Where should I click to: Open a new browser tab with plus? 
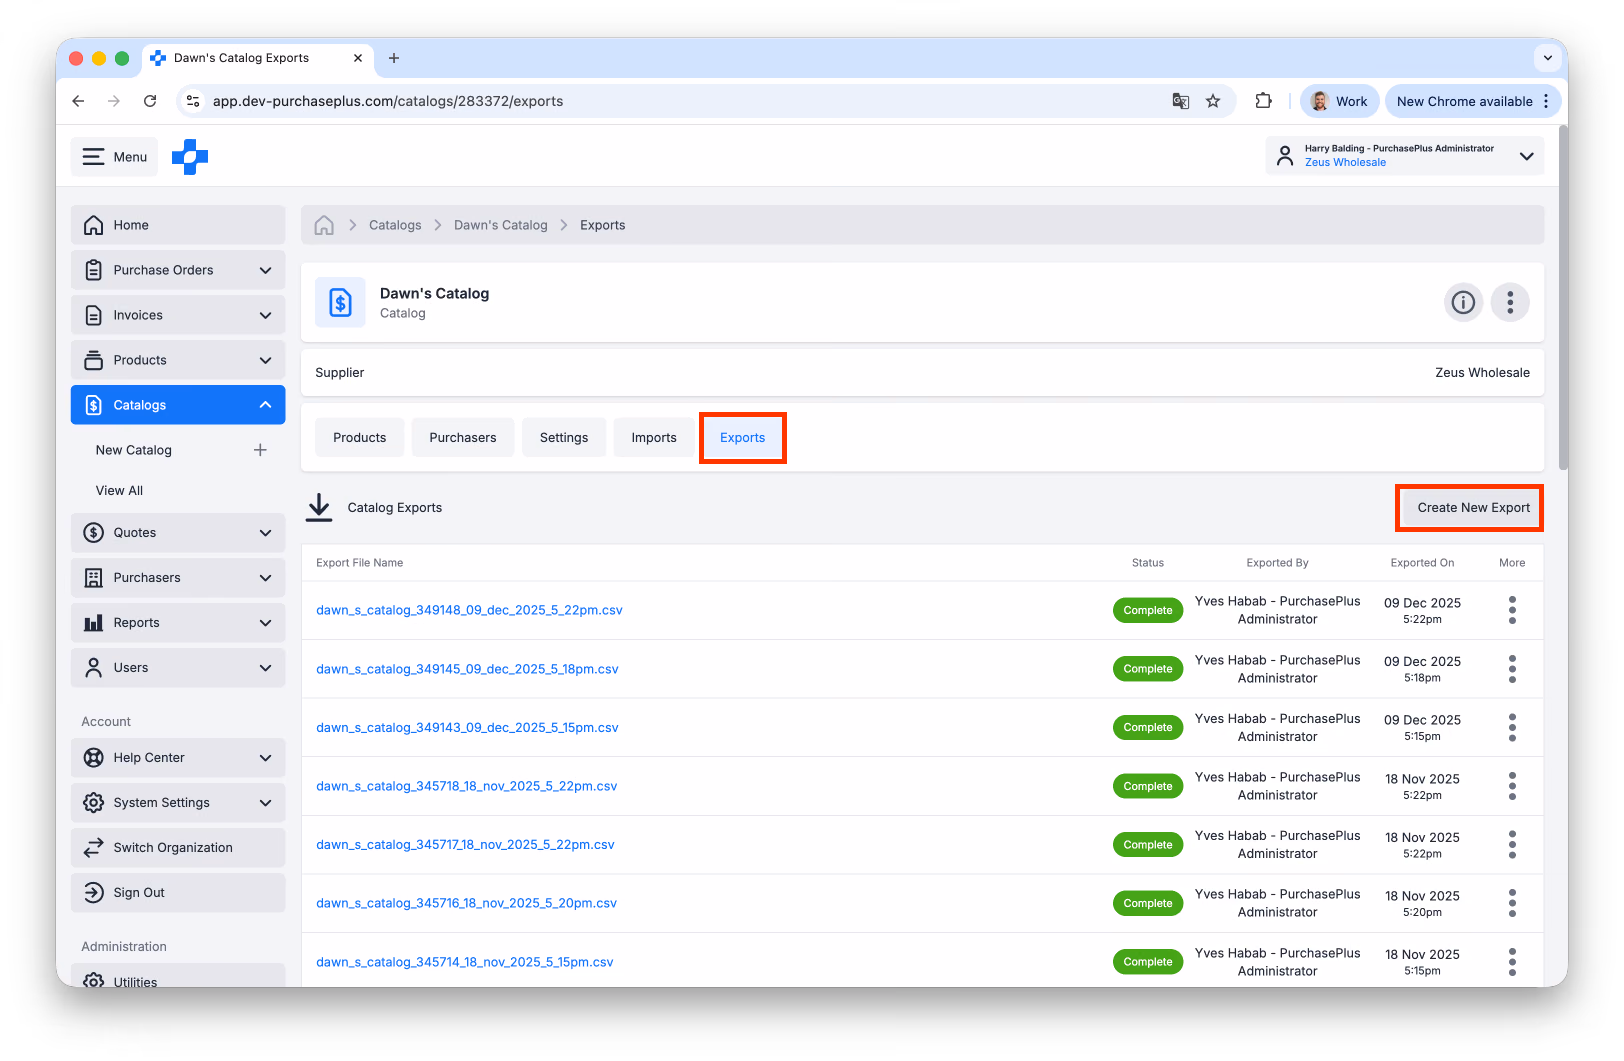pos(394,58)
